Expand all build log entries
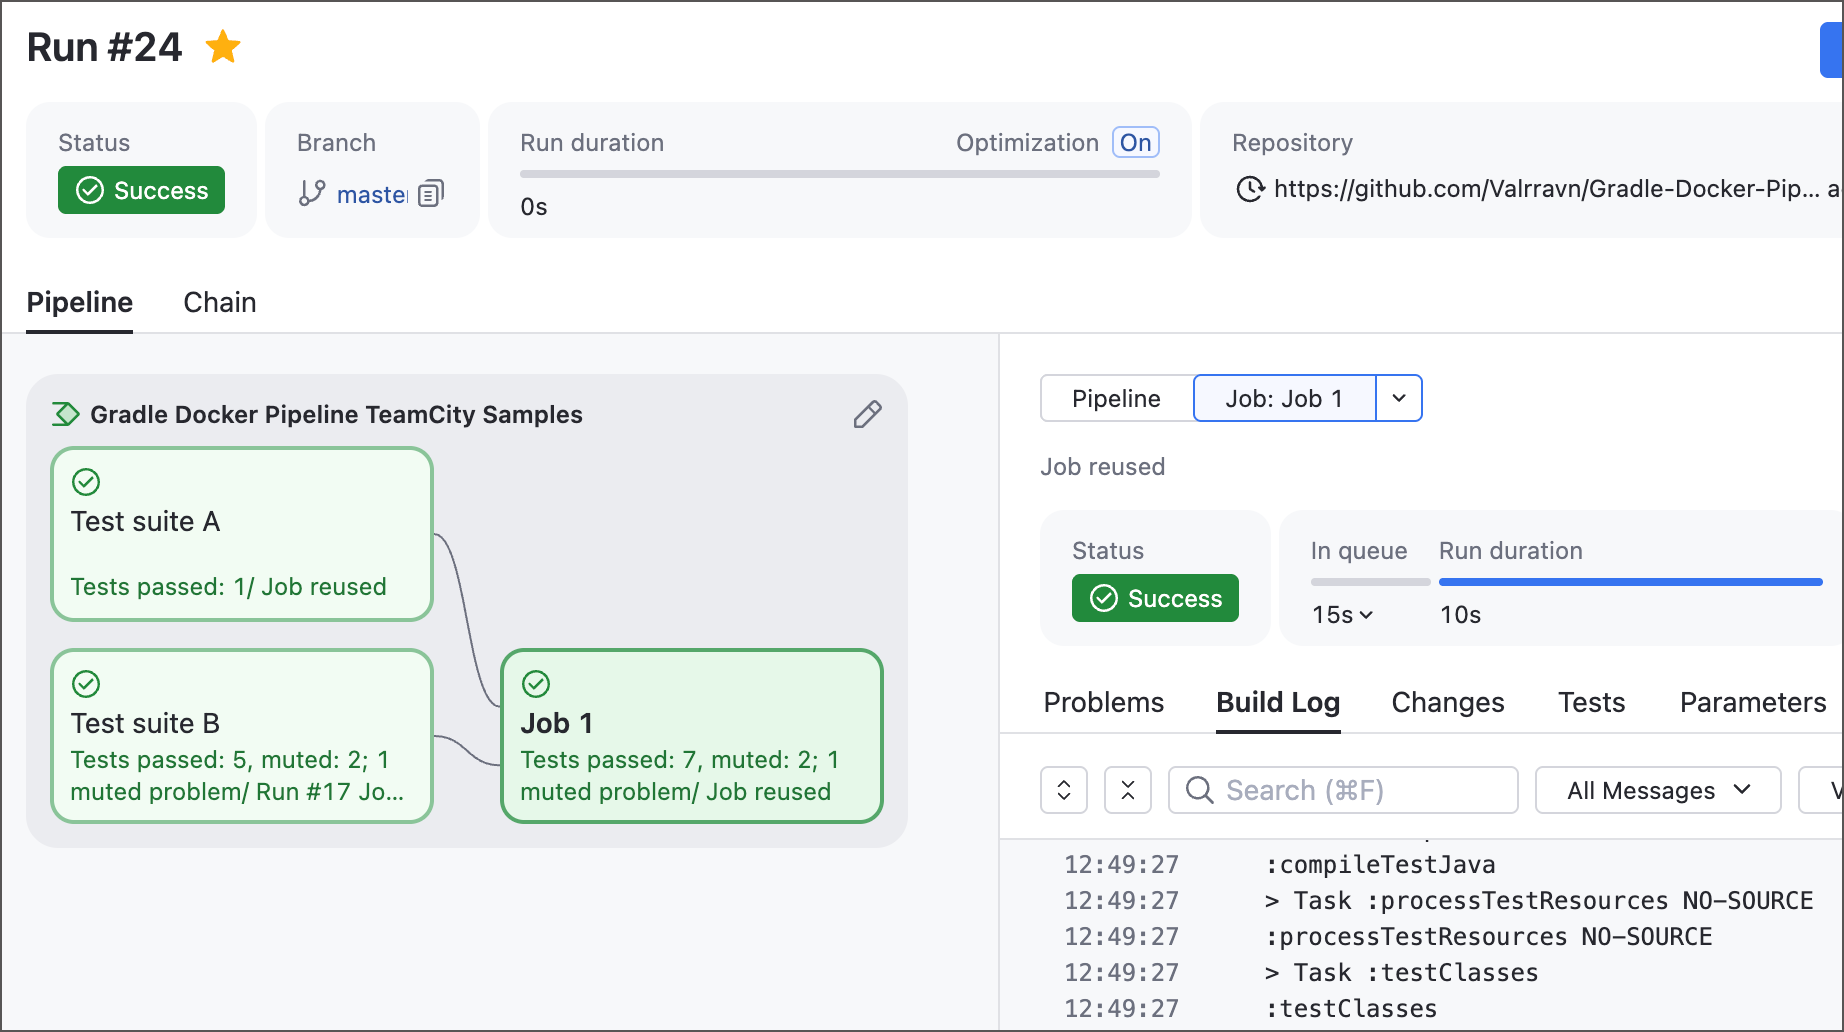Viewport: 1844px width, 1032px height. pyautogui.click(x=1064, y=790)
